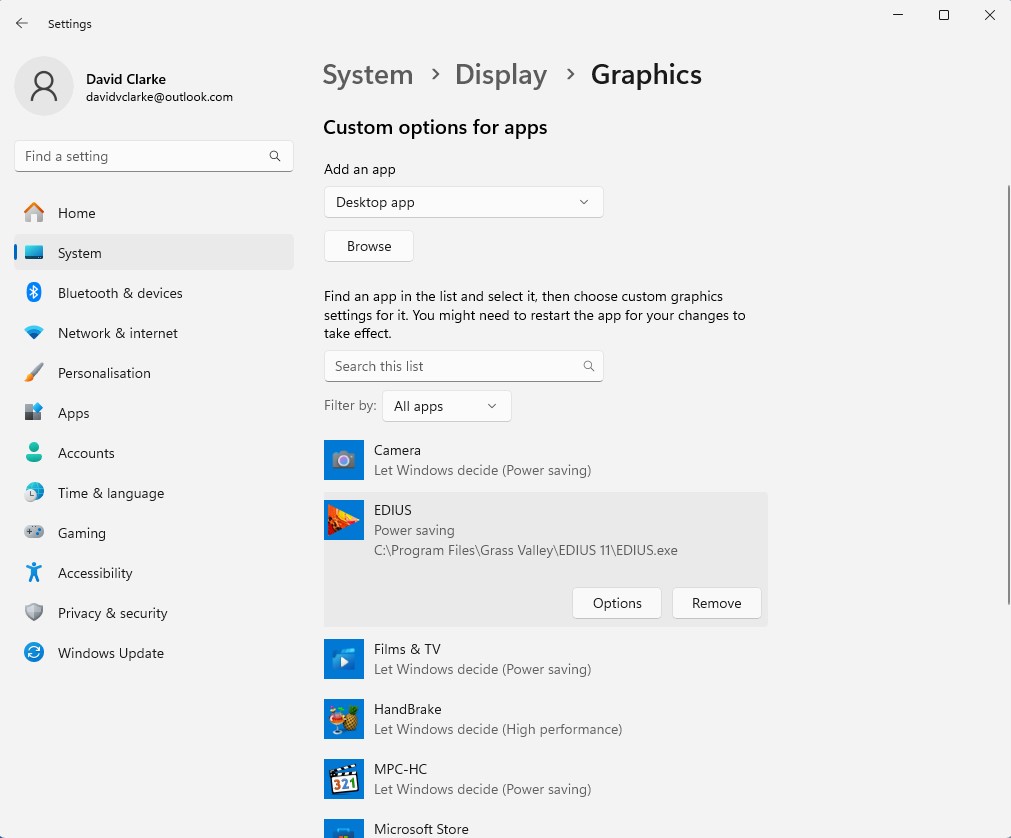Click the Personalisation paintbrush icon
The width and height of the screenshot is (1011, 838).
(x=34, y=373)
